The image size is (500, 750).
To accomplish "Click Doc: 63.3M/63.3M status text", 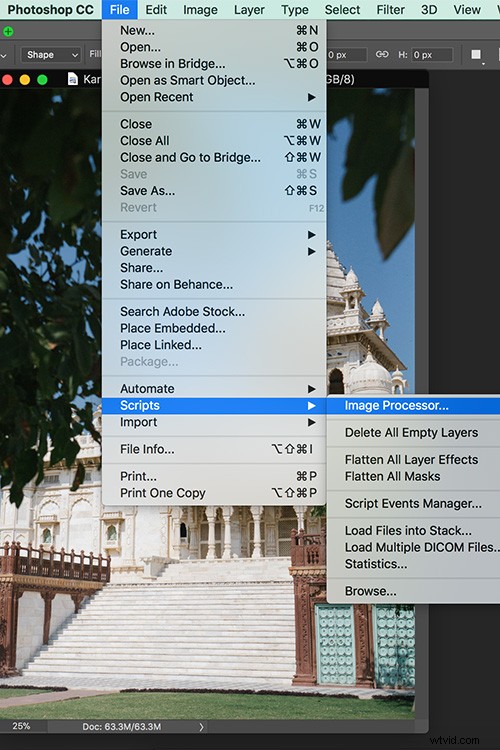I will click(122, 727).
